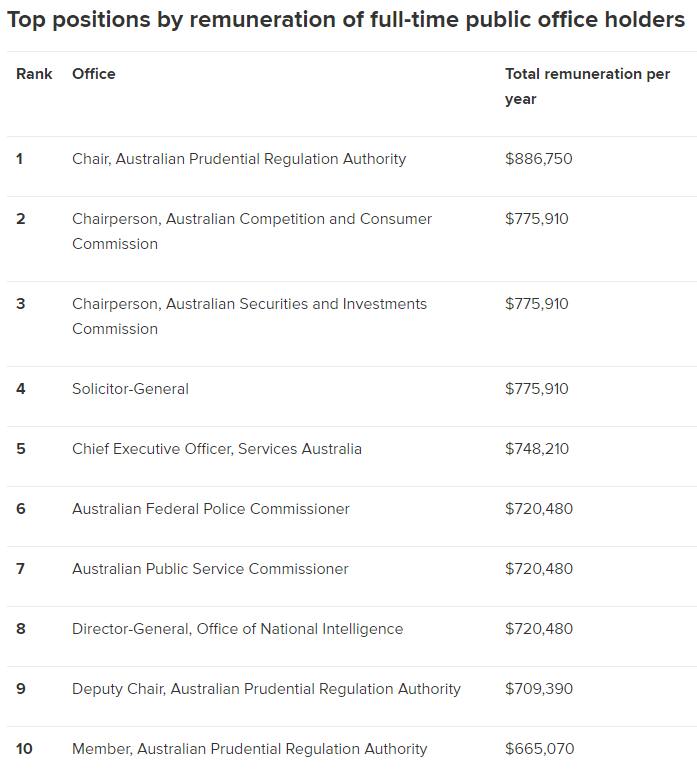Click the Solicitor-General's $775,910 value

(537, 389)
